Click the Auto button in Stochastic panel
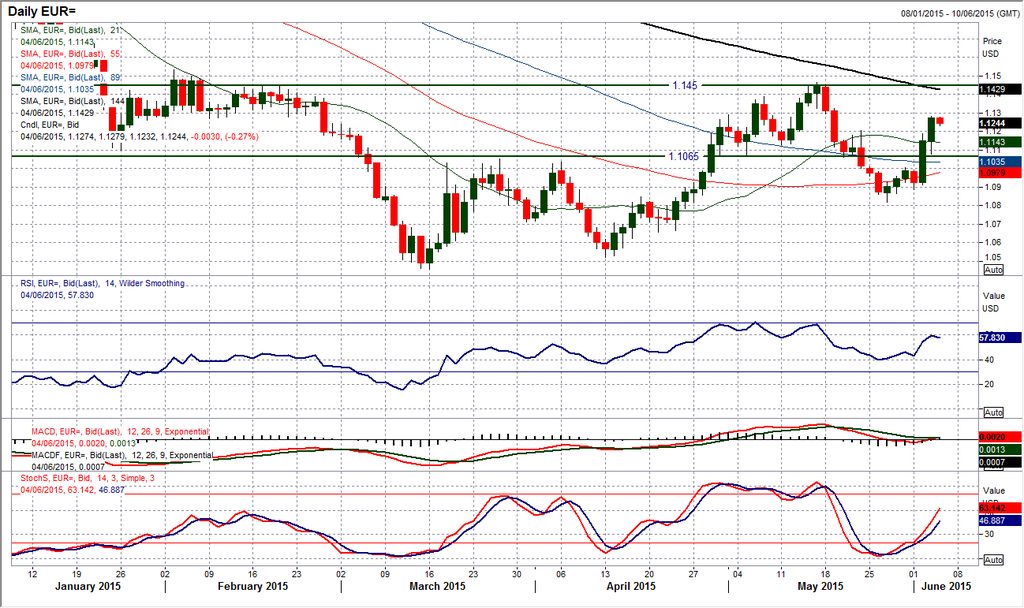Screen dimensions: 1024x608 tap(993, 560)
